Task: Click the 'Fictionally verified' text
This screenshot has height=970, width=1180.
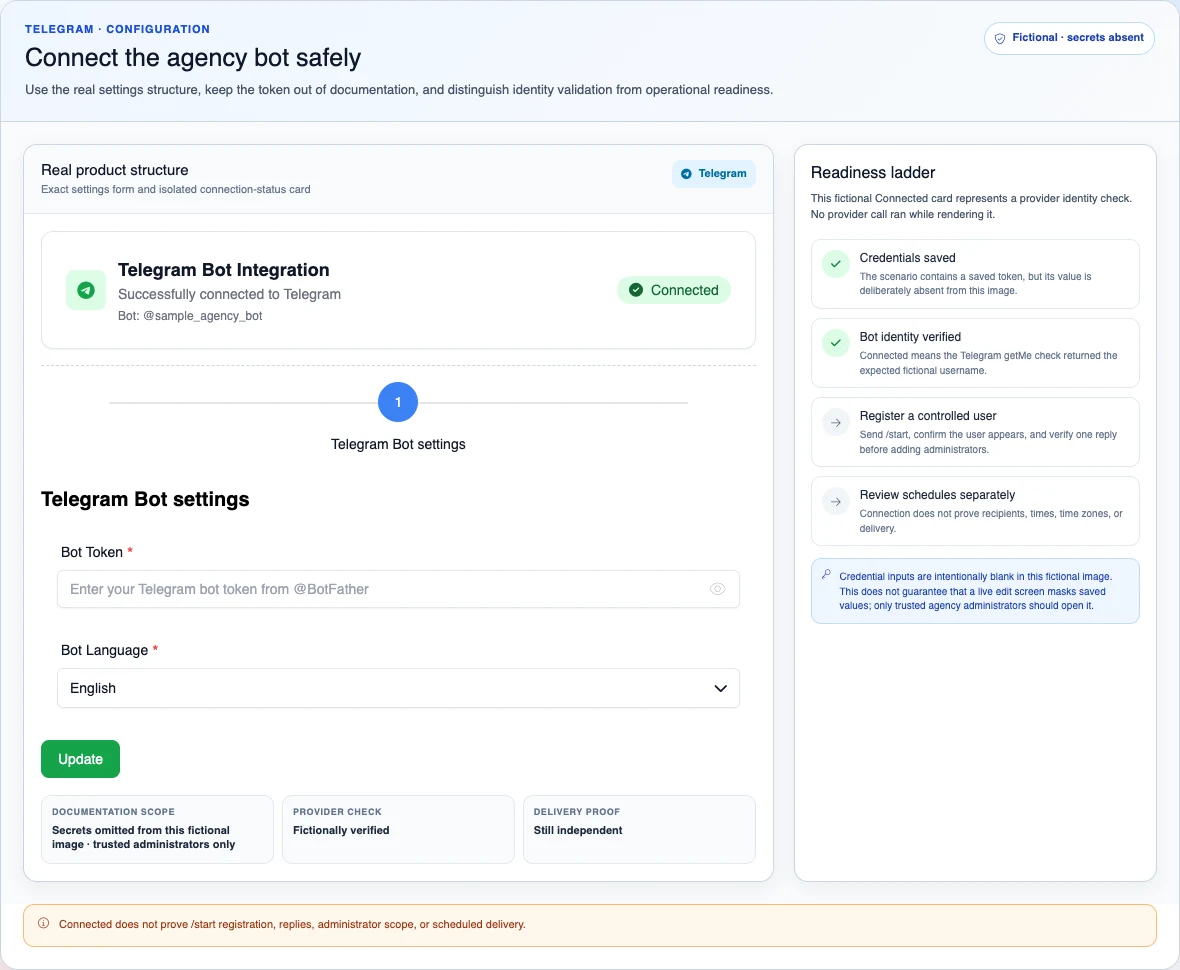Action: 341,830
